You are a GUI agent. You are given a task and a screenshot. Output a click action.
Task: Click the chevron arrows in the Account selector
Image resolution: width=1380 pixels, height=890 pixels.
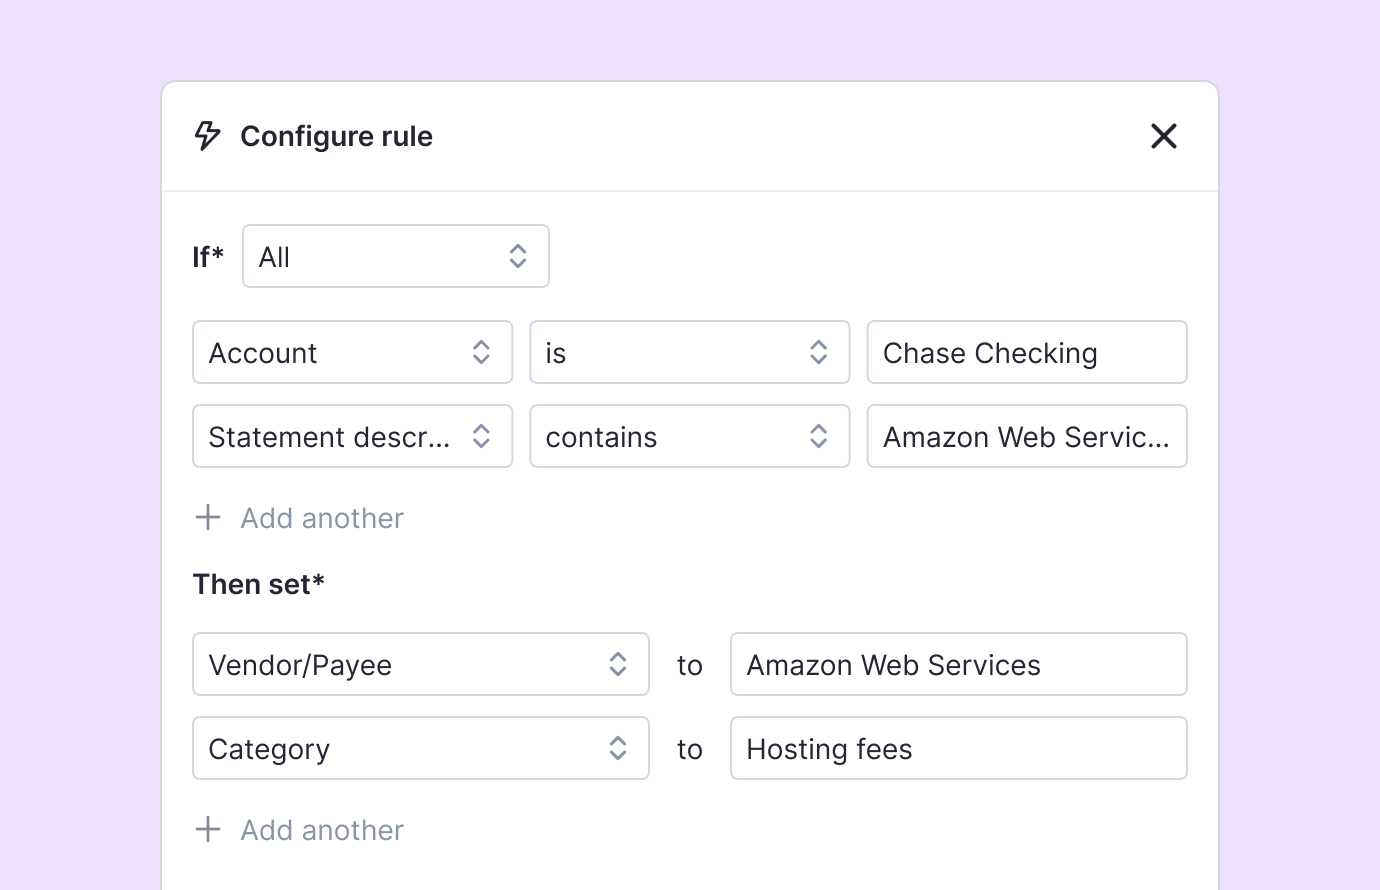coord(481,353)
